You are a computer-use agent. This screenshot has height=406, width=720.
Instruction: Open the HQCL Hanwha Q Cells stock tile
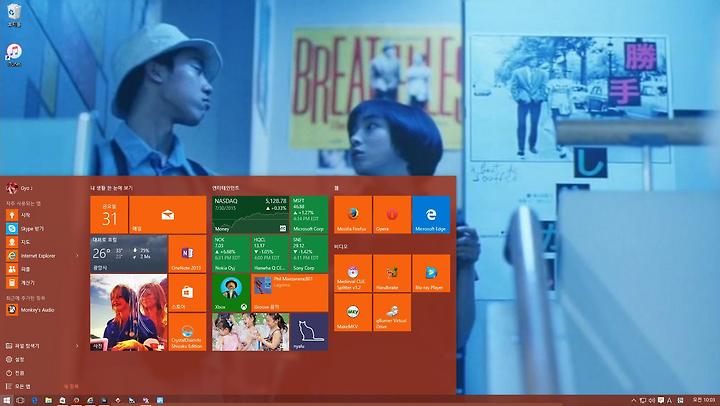[x=270, y=254]
